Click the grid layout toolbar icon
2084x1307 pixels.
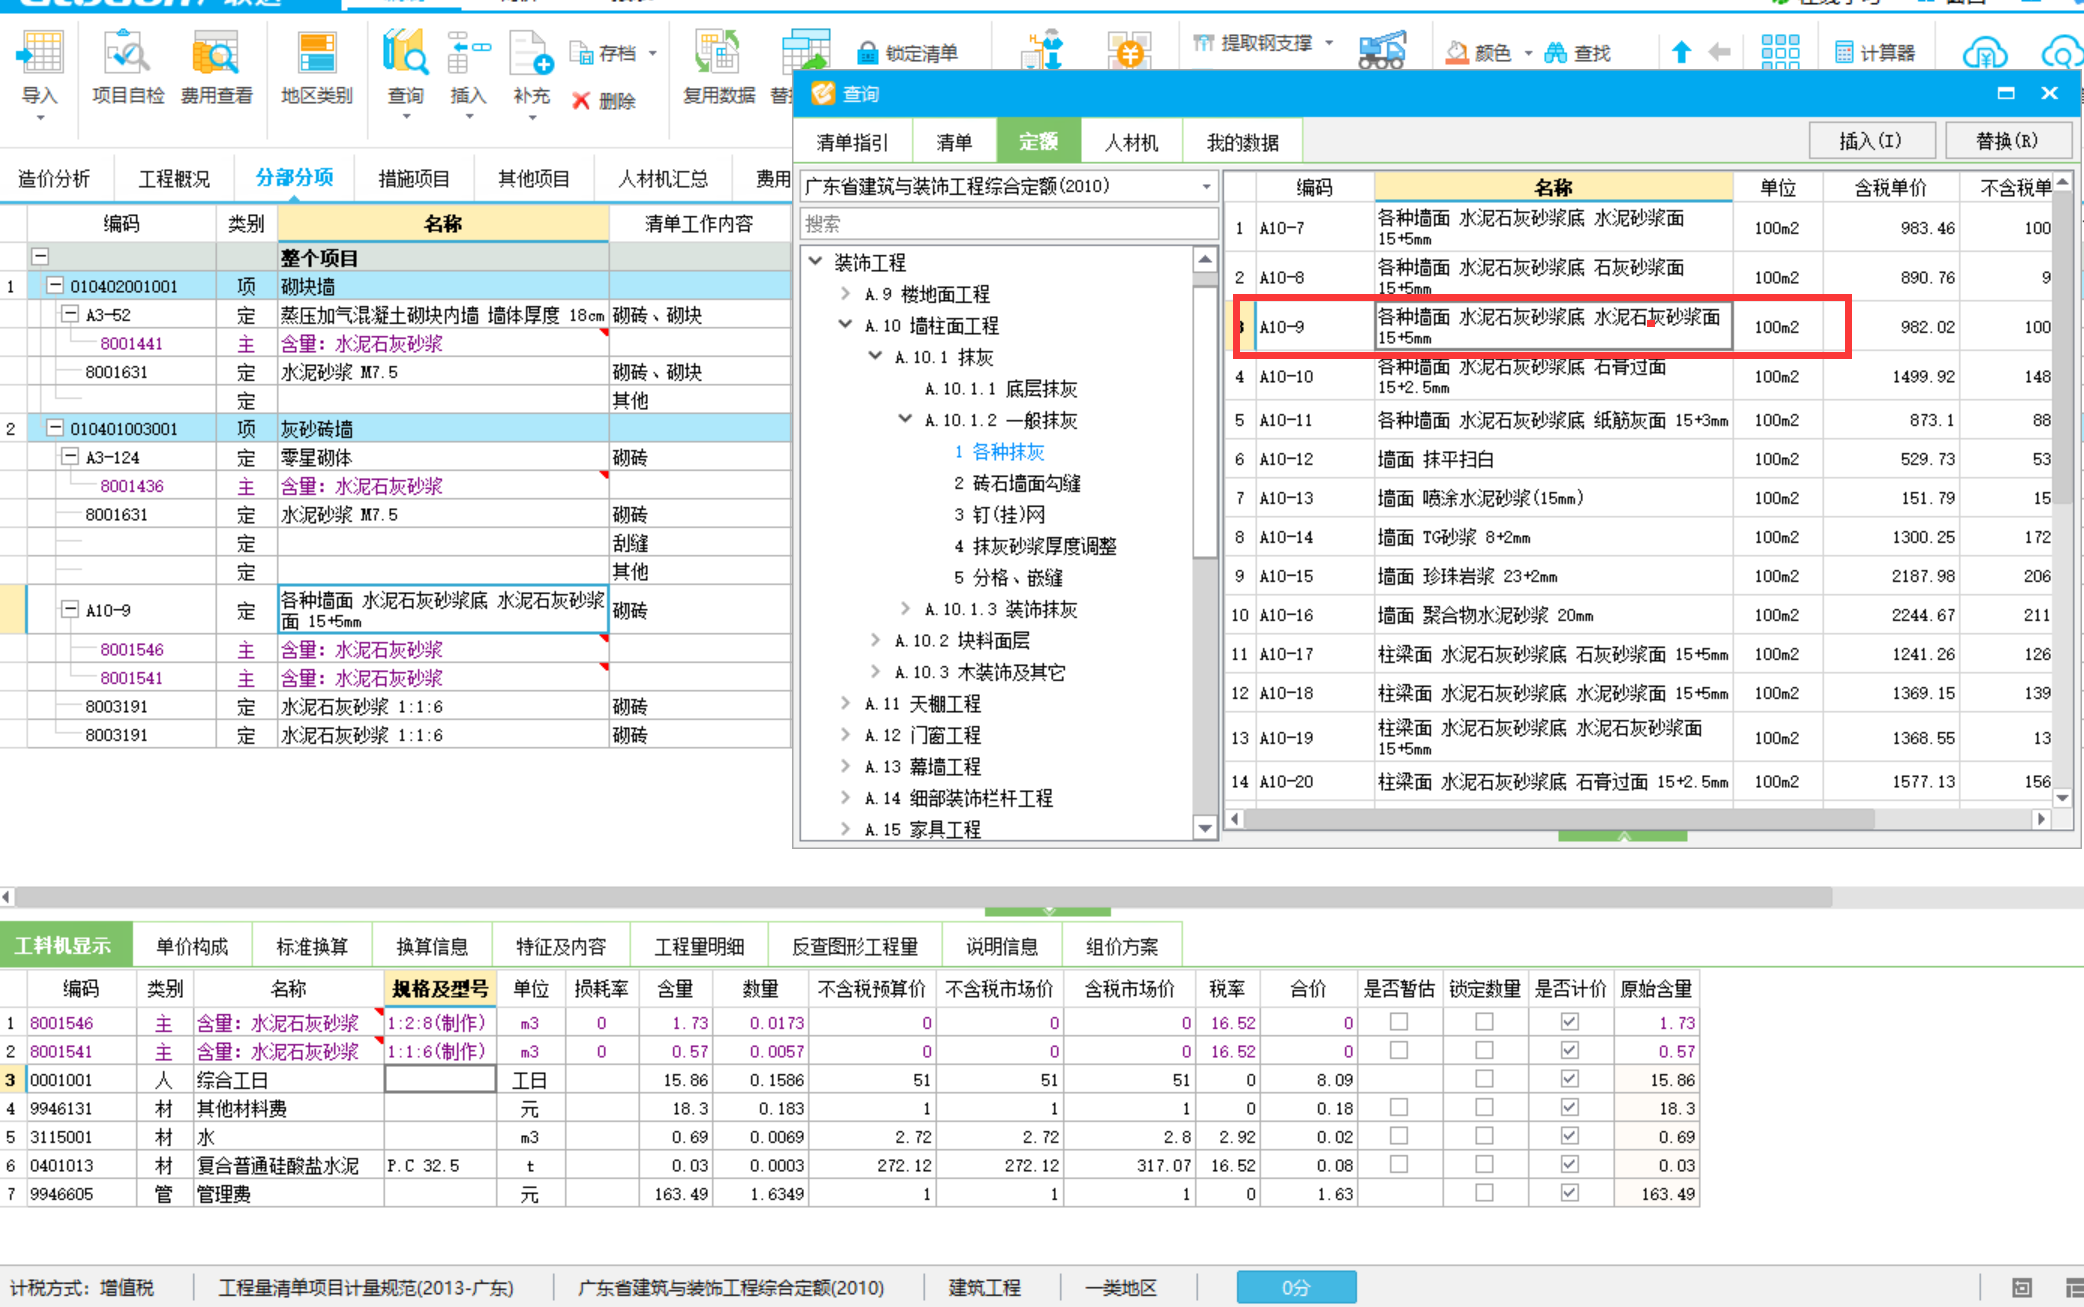[1780, 51]
